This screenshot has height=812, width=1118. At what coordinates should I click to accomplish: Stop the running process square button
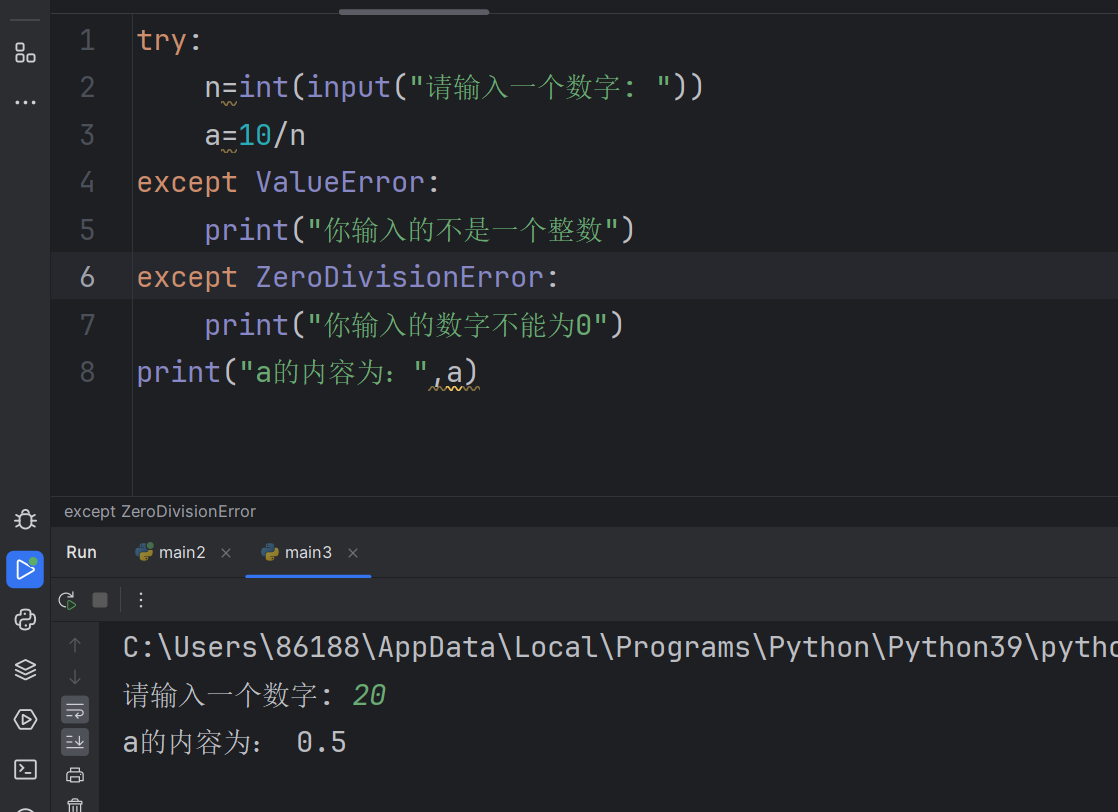tap(100, 600)
